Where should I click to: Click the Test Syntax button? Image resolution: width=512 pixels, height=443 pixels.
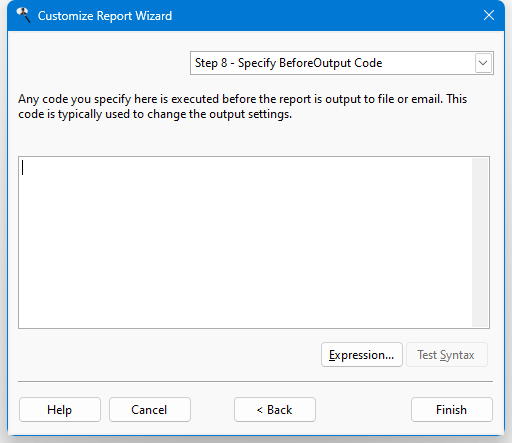pos(447,355)
